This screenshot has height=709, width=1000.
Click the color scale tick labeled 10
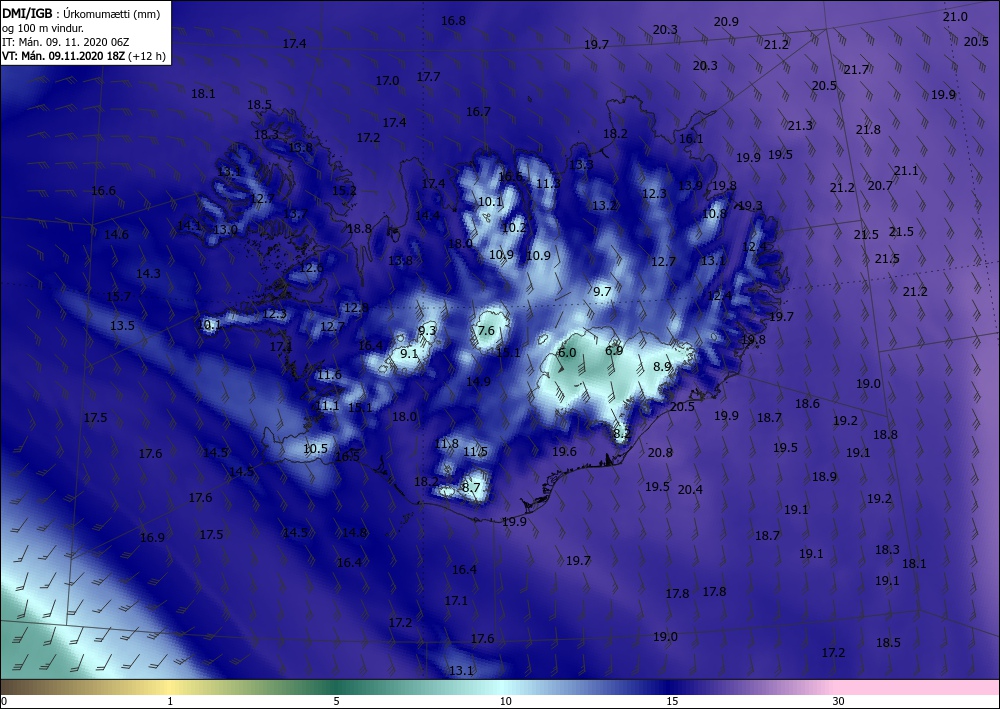coord(506,701)
